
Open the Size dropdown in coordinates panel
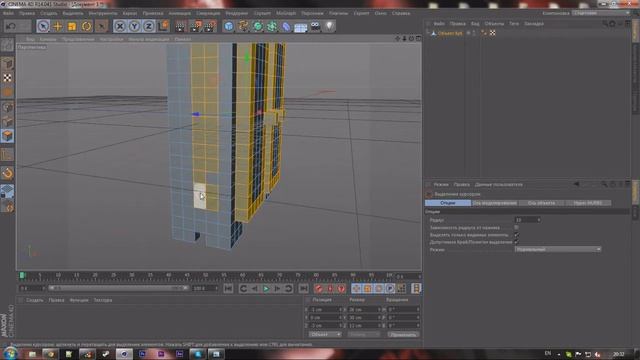[363, 335]
